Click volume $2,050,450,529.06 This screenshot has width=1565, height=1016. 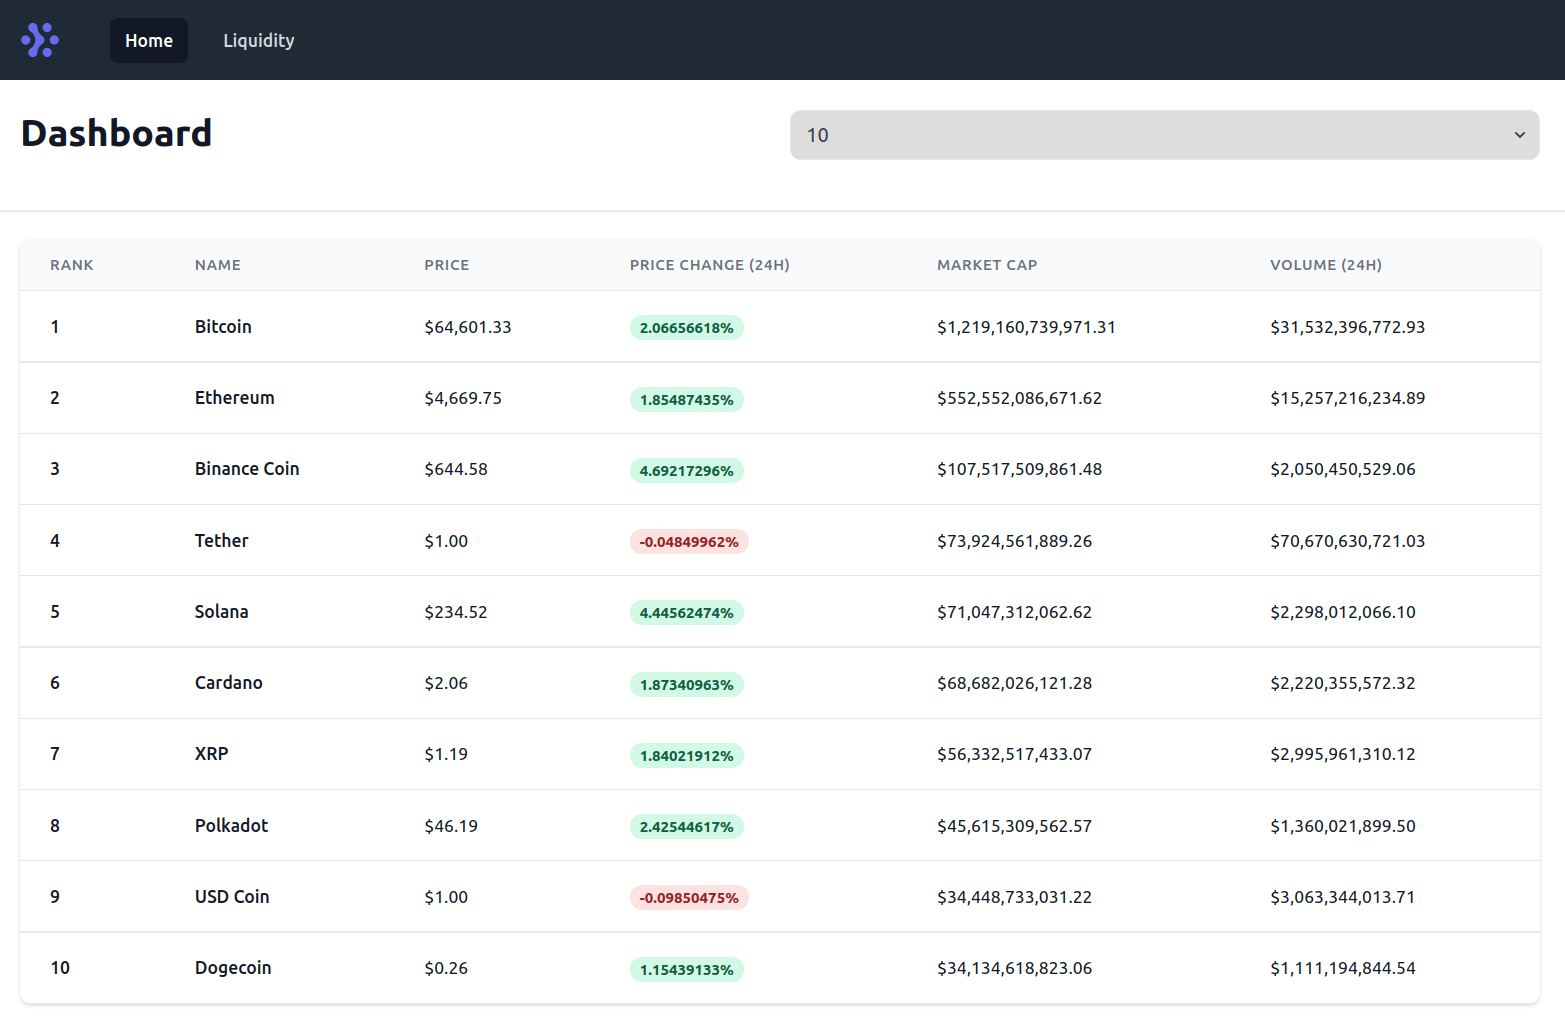1343,469
